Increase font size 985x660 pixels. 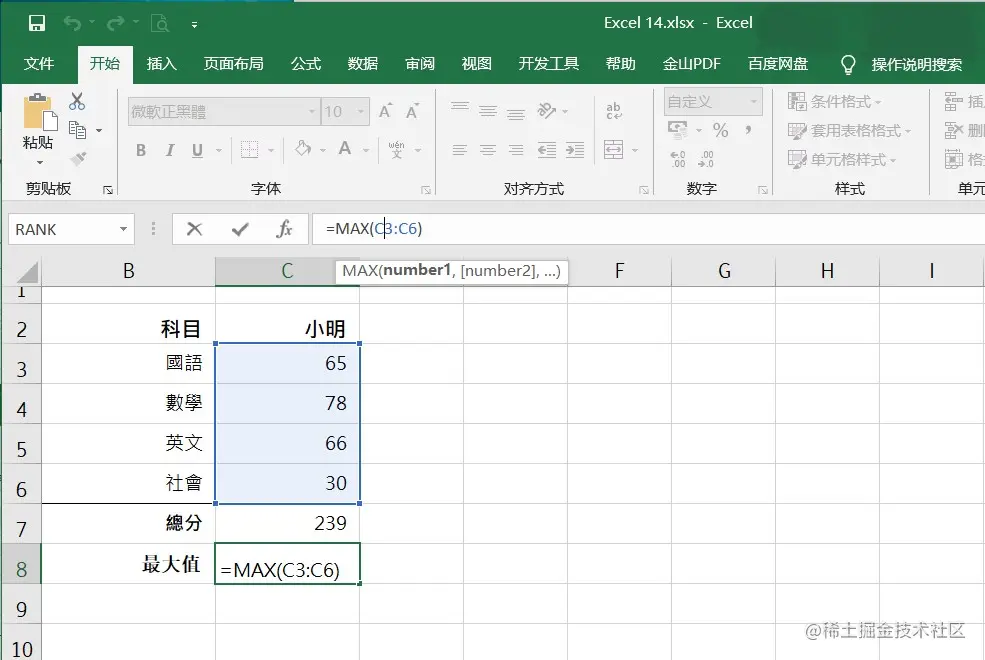pyautogui.click(x=386, y=111)
